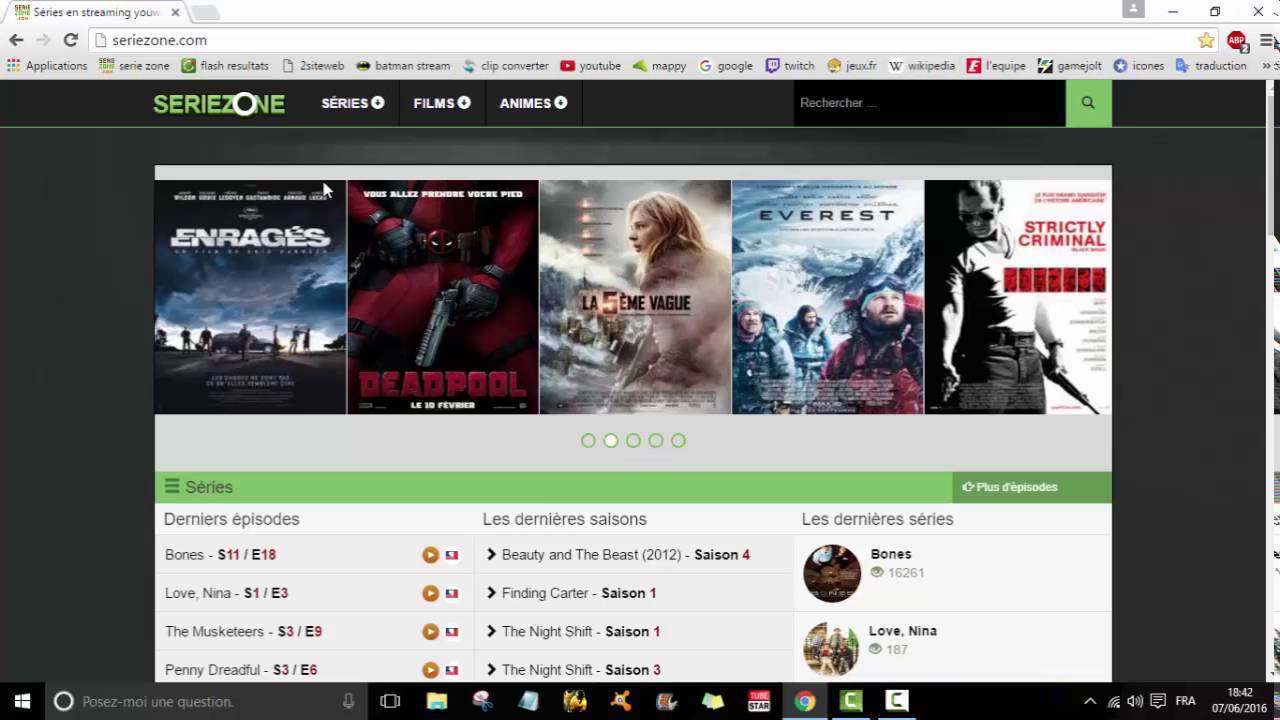Viewport: 1280px width, 720px height.
Task: Click the flag icon beside Love, Nina
Action: pos(452,593)
